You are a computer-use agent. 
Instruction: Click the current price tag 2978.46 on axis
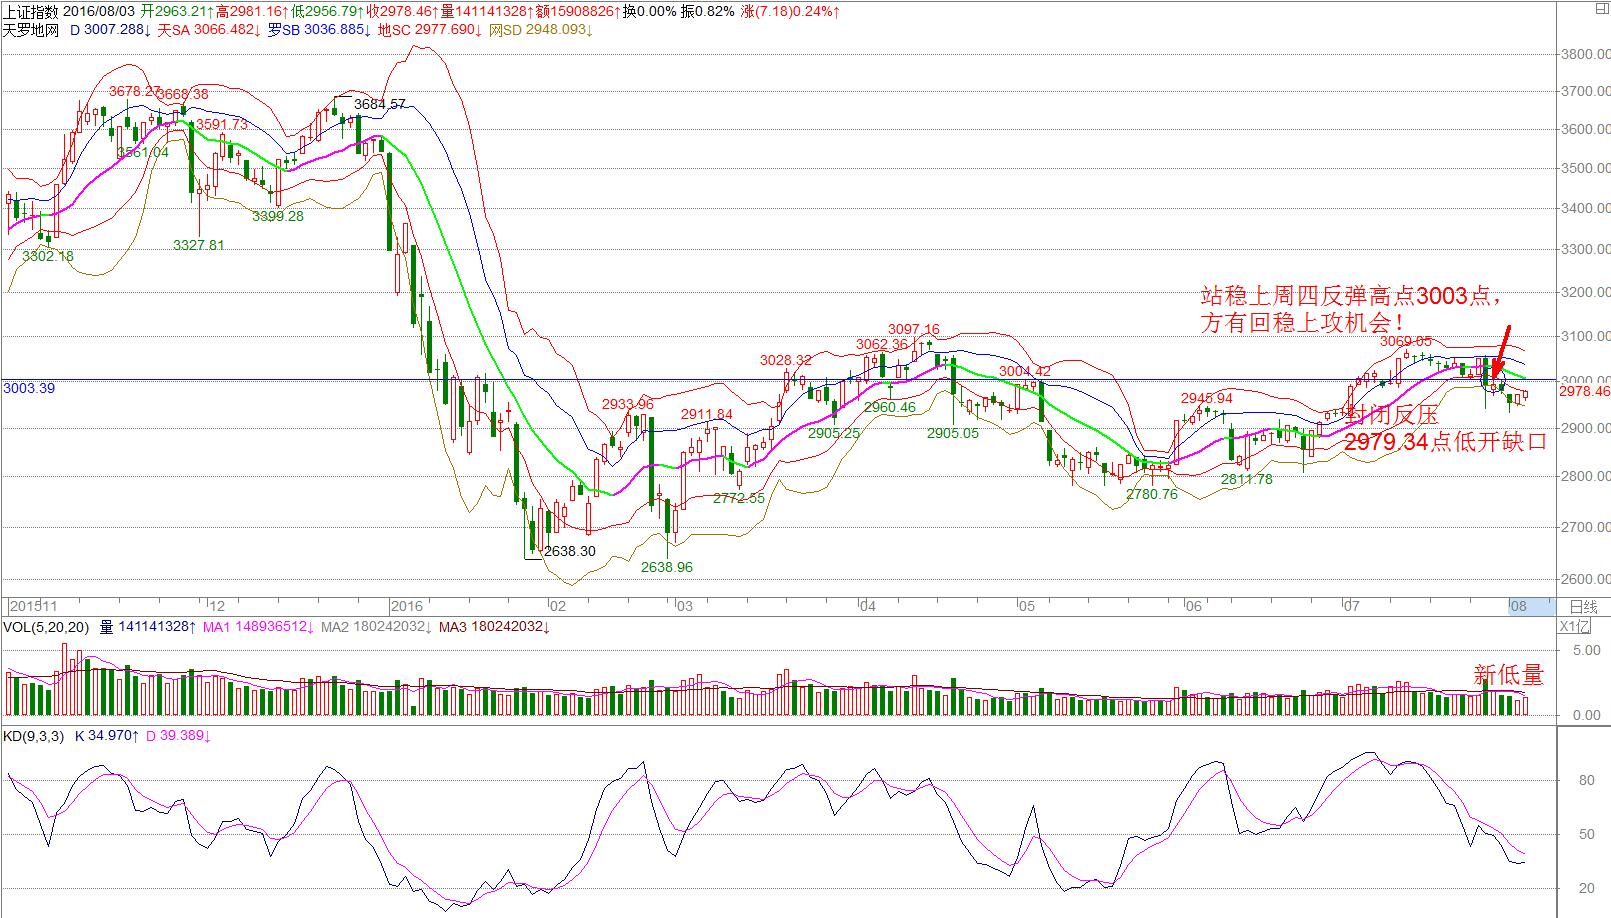click(1584, 392)
